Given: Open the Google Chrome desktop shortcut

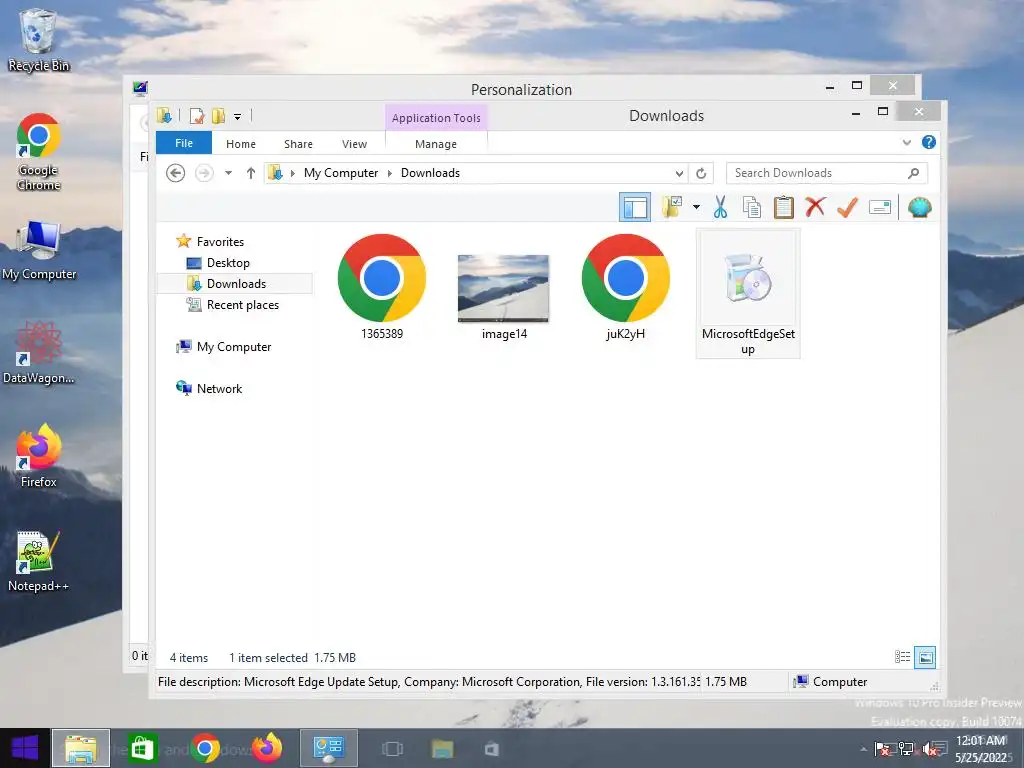Looking at the screenshot, I should [39, 152].
